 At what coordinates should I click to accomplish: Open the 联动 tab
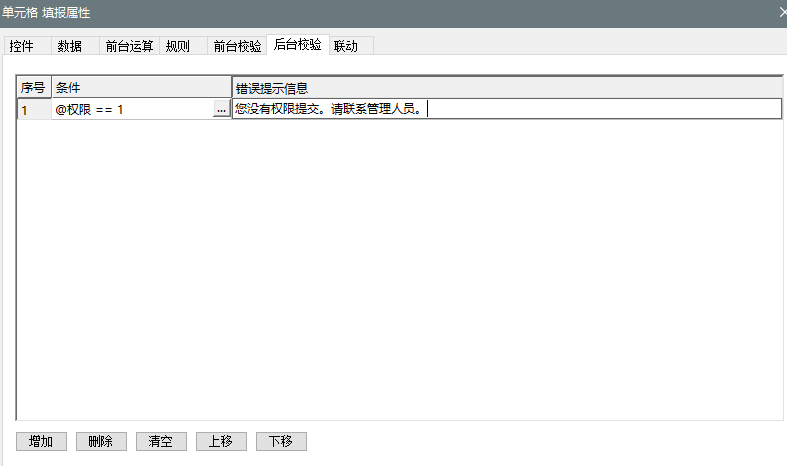tap(346, 46)
